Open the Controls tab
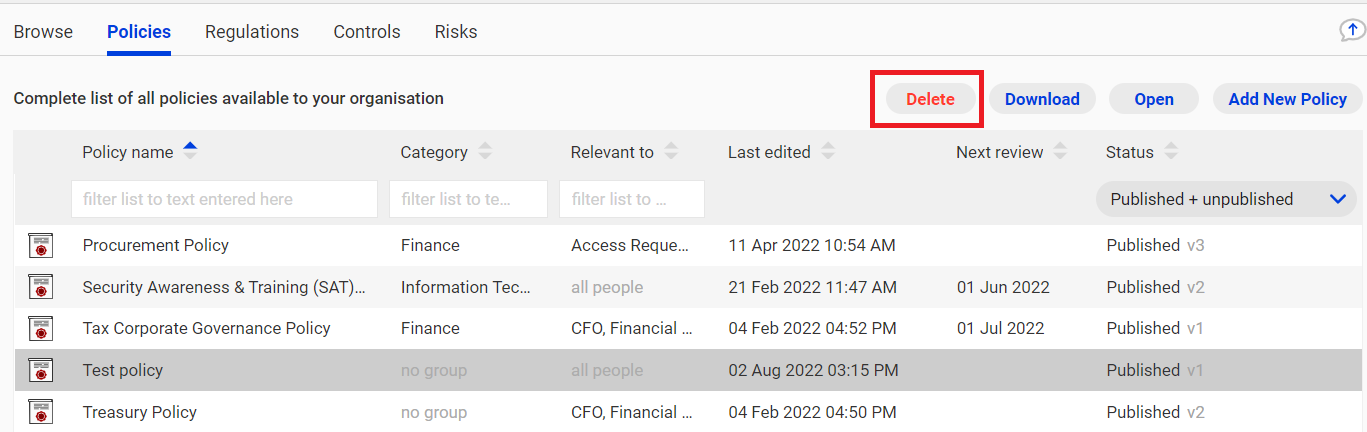 (367, 32)
